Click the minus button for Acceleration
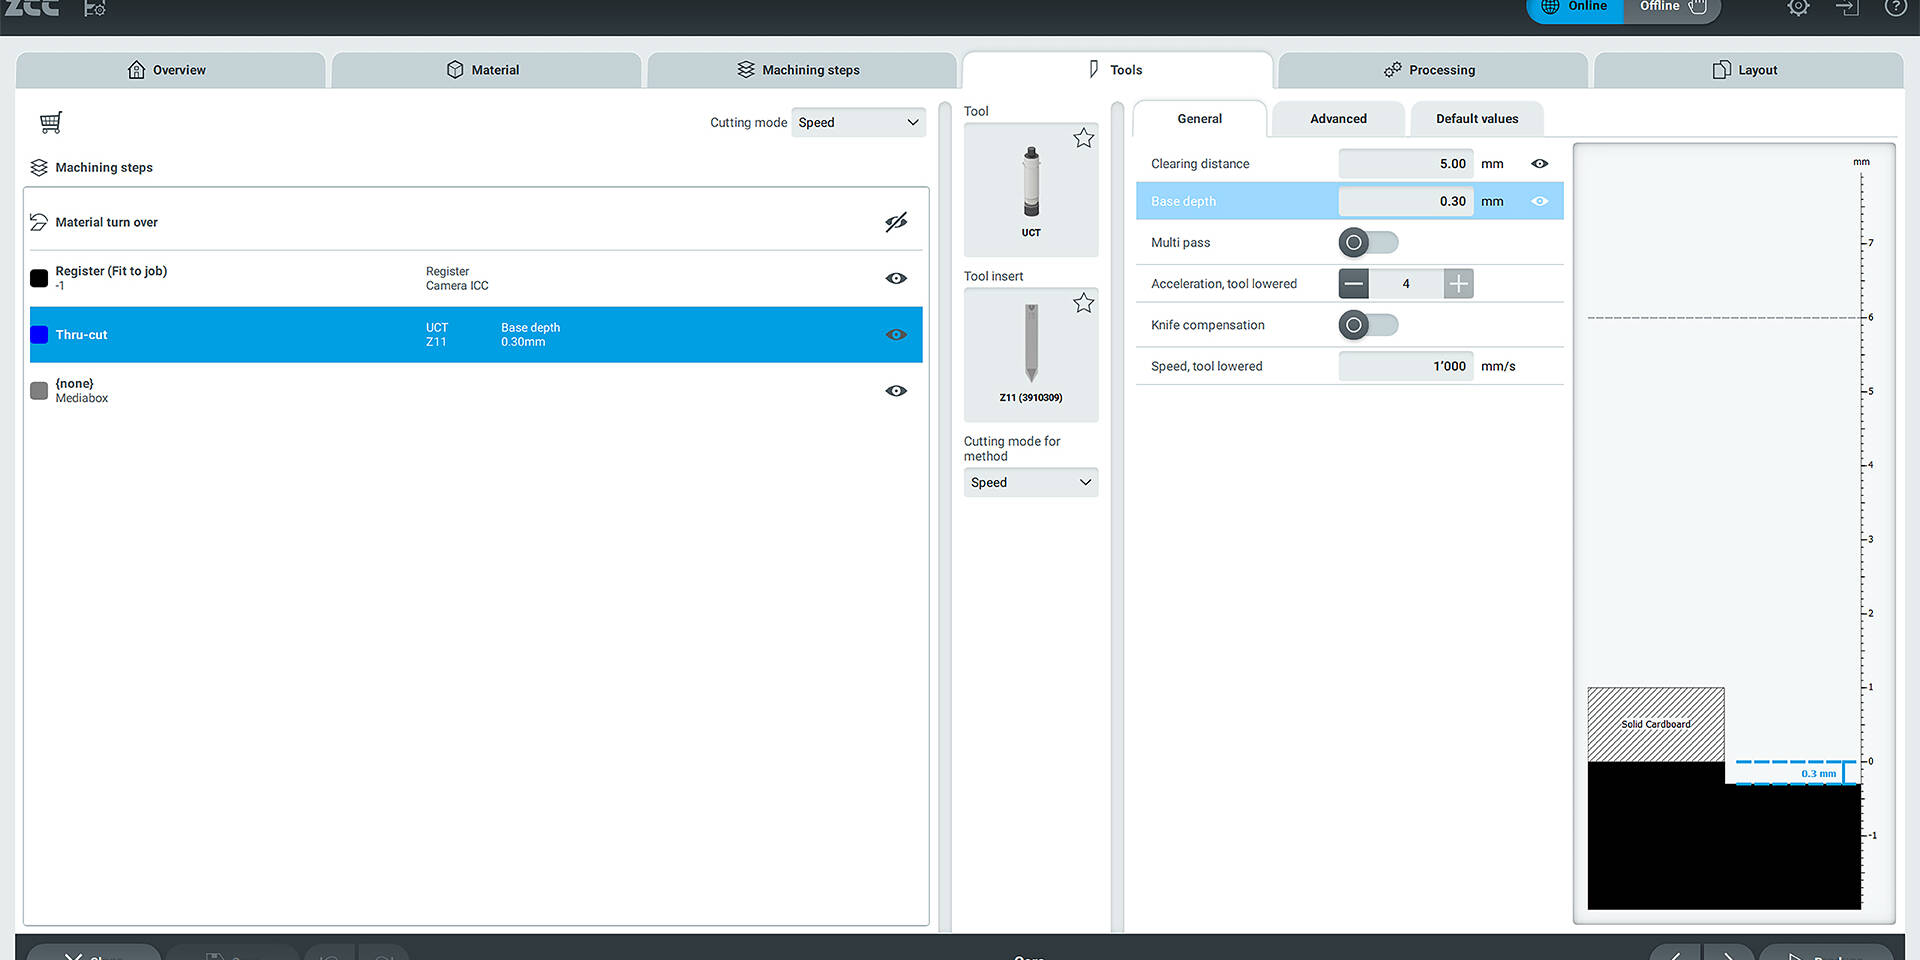This screenshot has width=1920, height=960. [1354, 284]
